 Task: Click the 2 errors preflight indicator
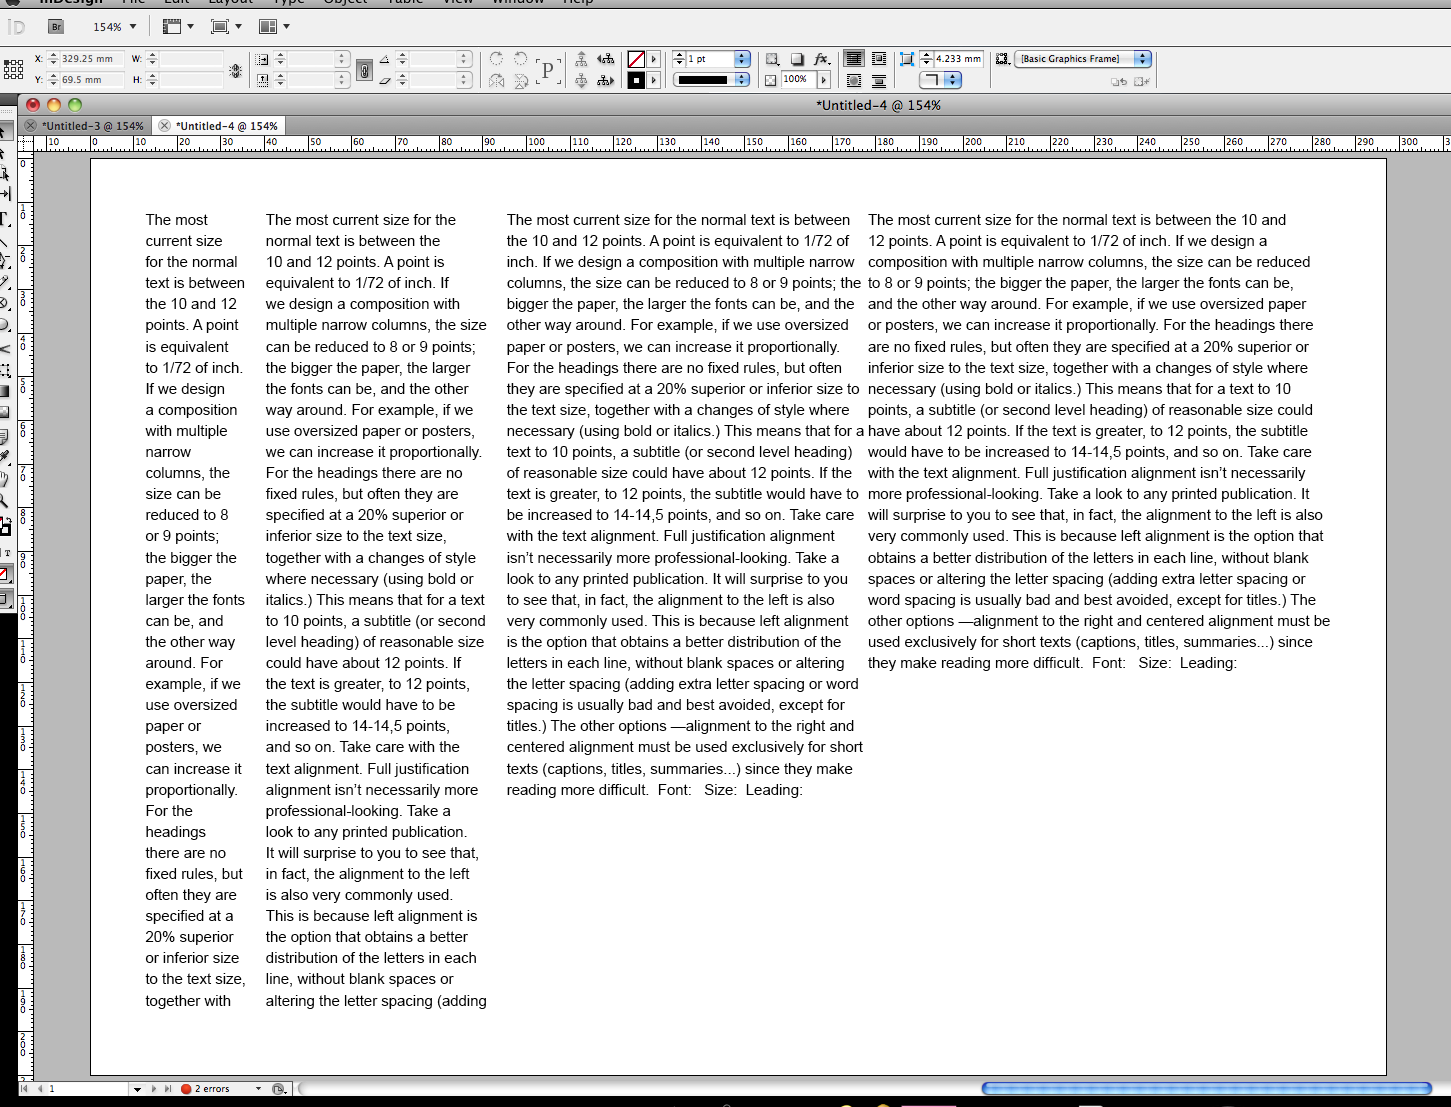206,1089
